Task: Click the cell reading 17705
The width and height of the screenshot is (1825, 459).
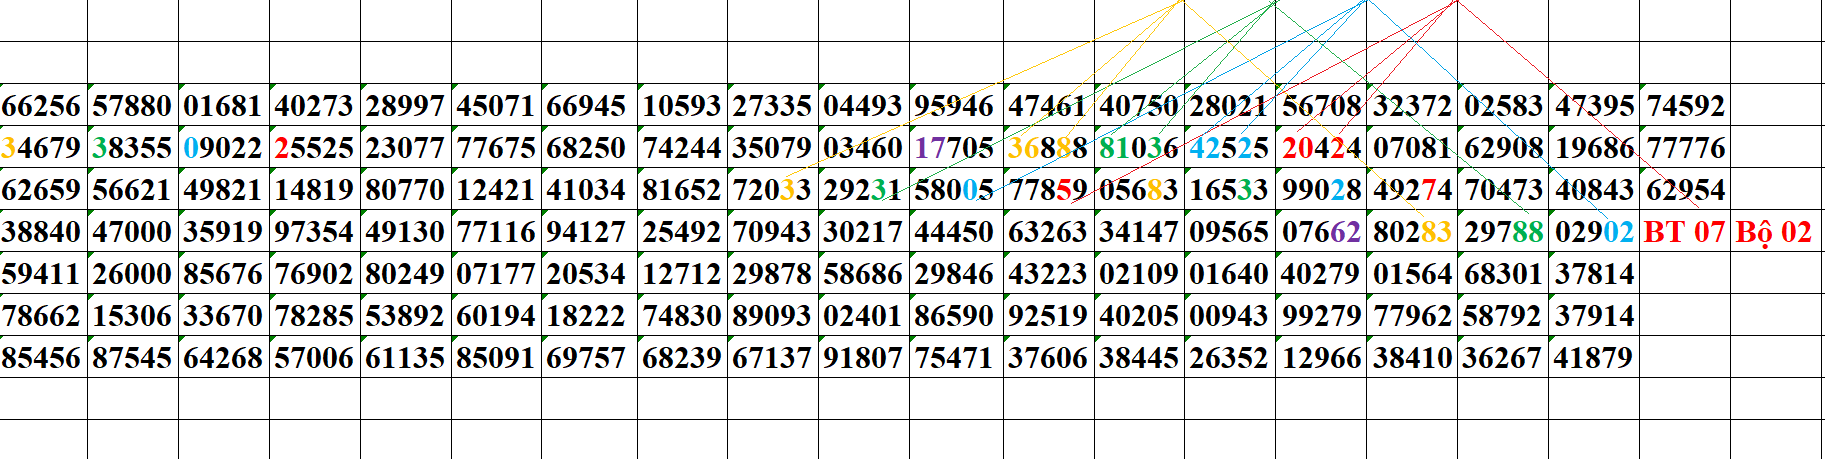Action: [x=954, y=148]
